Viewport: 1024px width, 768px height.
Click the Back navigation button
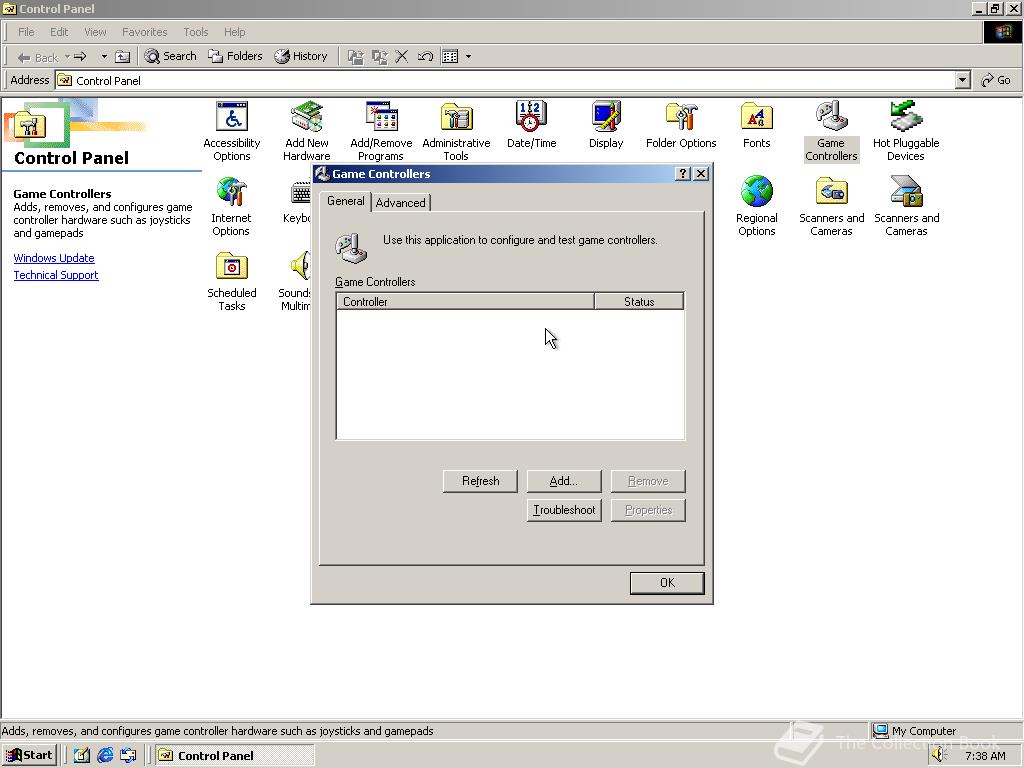(37, 57)
